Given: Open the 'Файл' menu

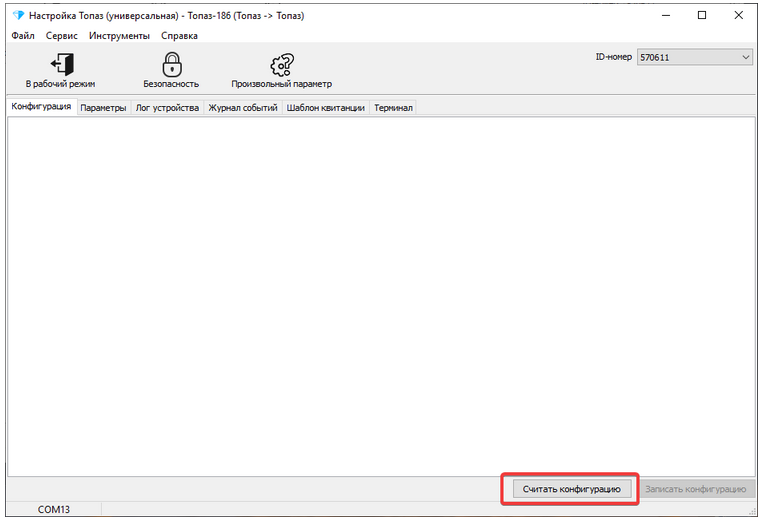Looking at the screenshot, I should click(x=23, y=35).
